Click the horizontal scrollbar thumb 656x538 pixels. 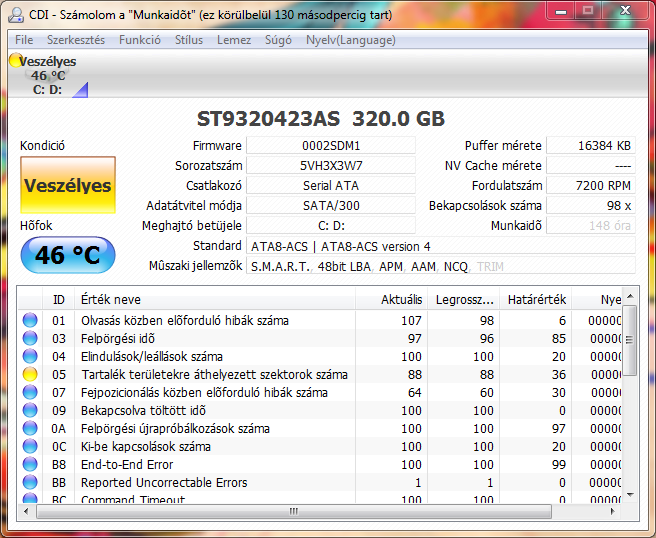coord(294,511)
